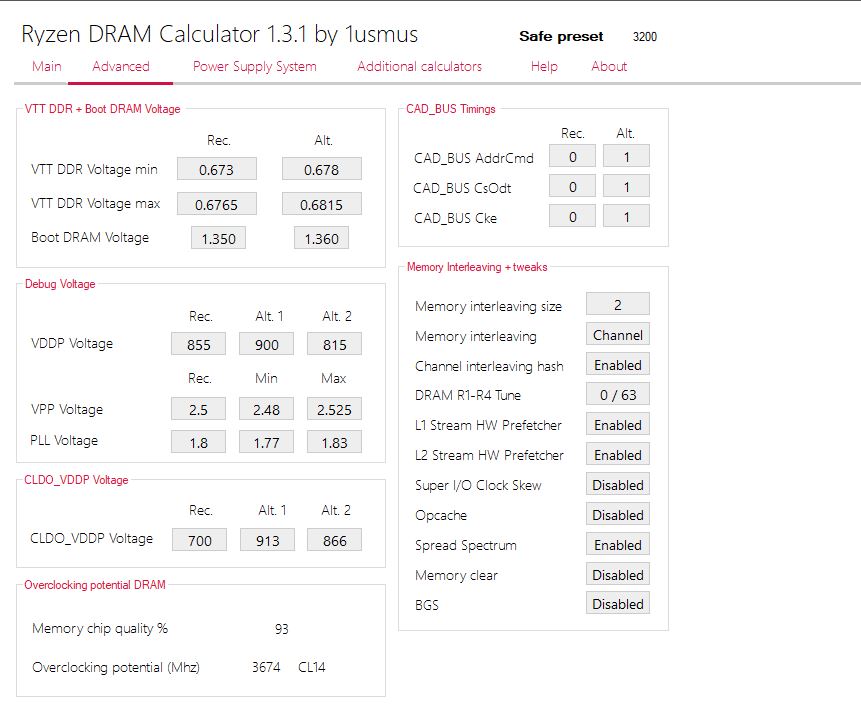This screenshot has height=723, width=861.
Task: Click CAD_BUS AddrCmd Rec. value 0
Action: coord(573,156)
